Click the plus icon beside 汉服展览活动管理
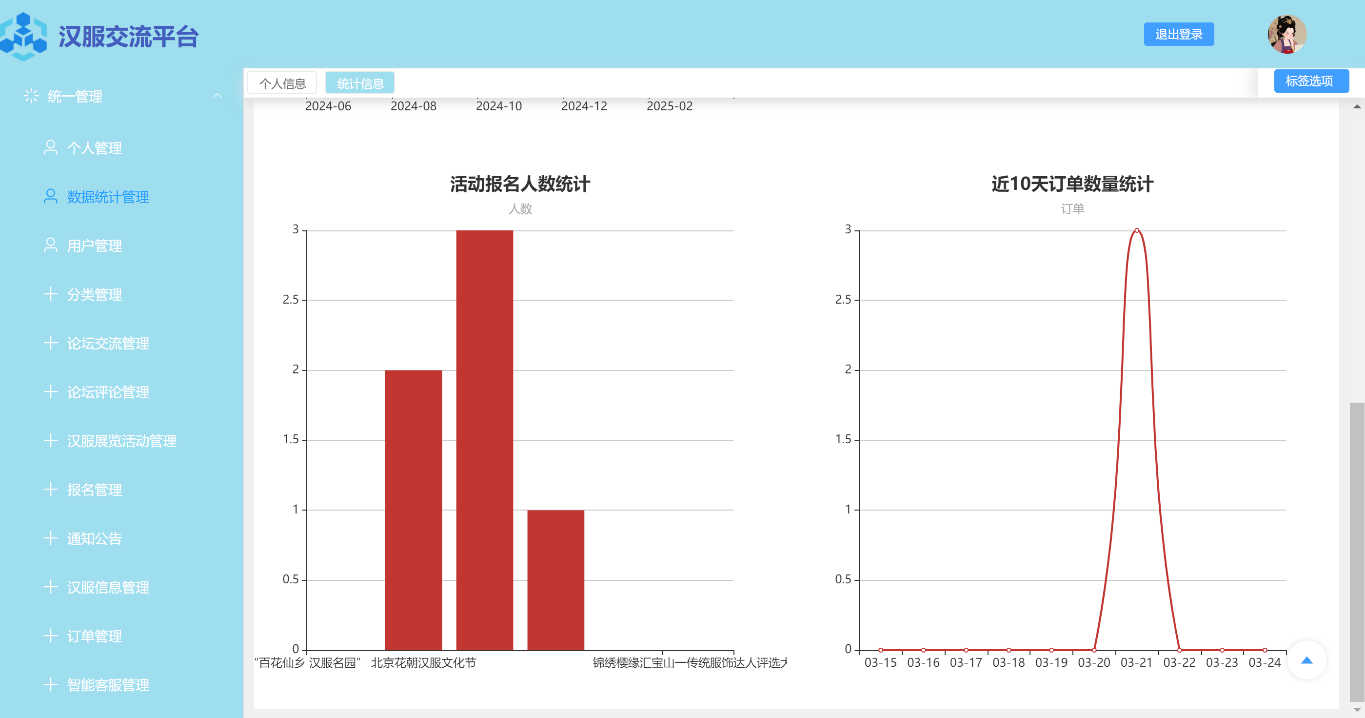The height and width of the screenshot is (718, 1365). click(x=50, y=441)
